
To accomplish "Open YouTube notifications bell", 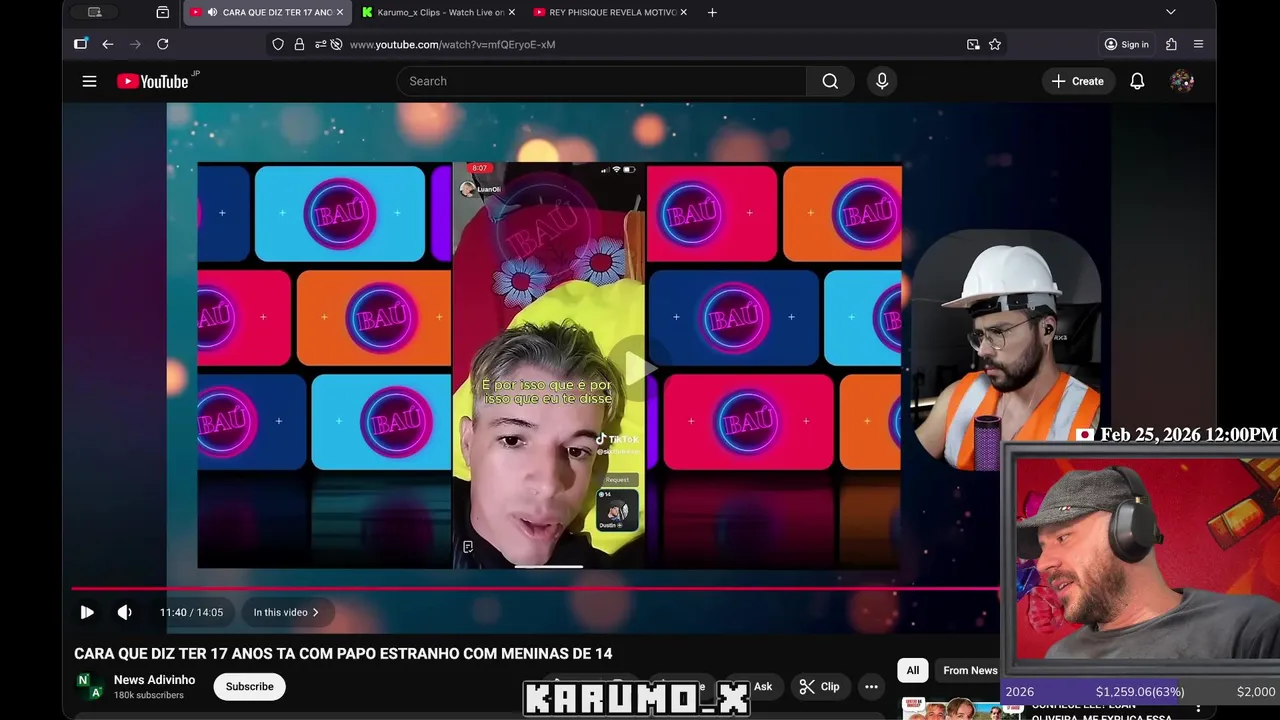I will (1137, 81).
